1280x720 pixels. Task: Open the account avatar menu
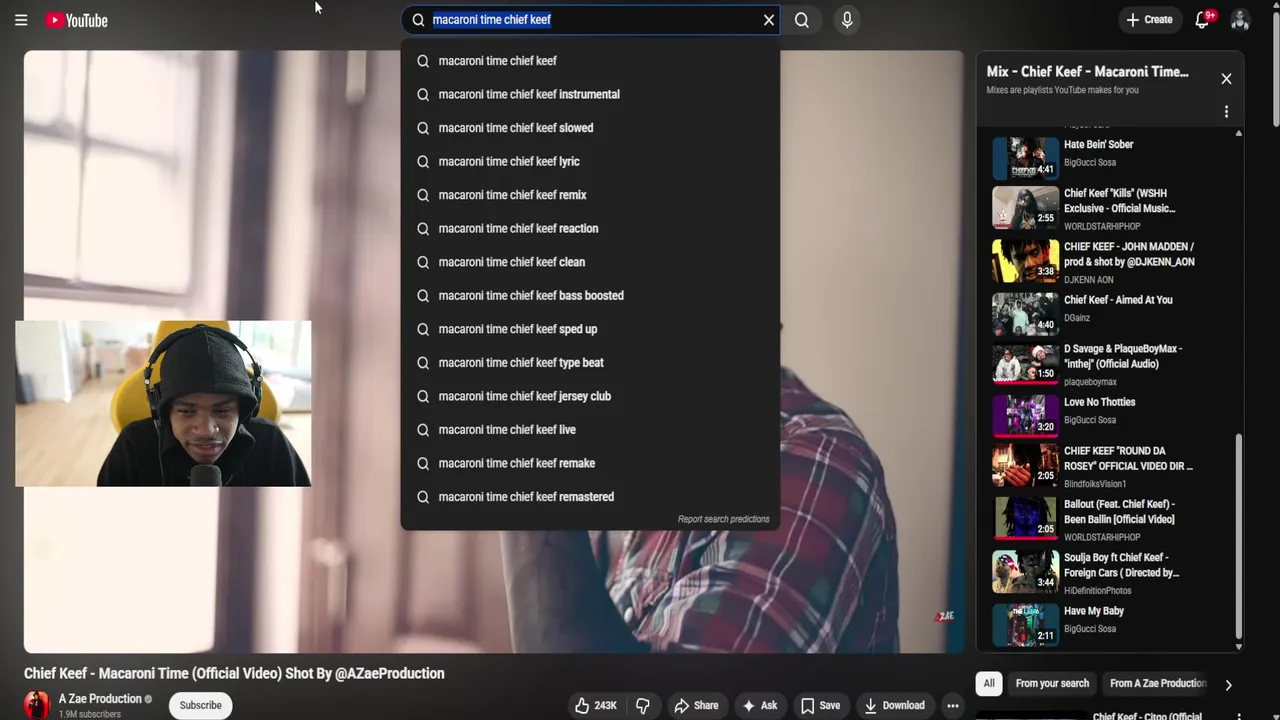[1240, 20]
